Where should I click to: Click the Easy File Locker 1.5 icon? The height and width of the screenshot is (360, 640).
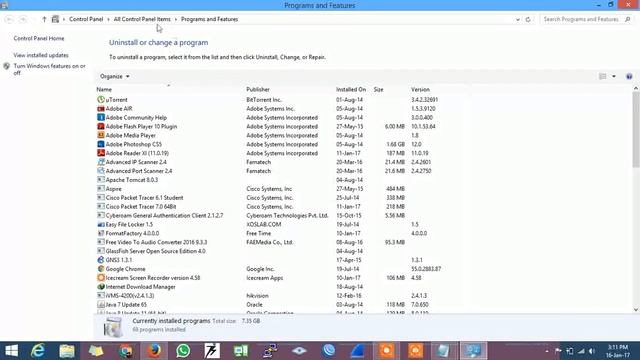click(x=101, y=224)
